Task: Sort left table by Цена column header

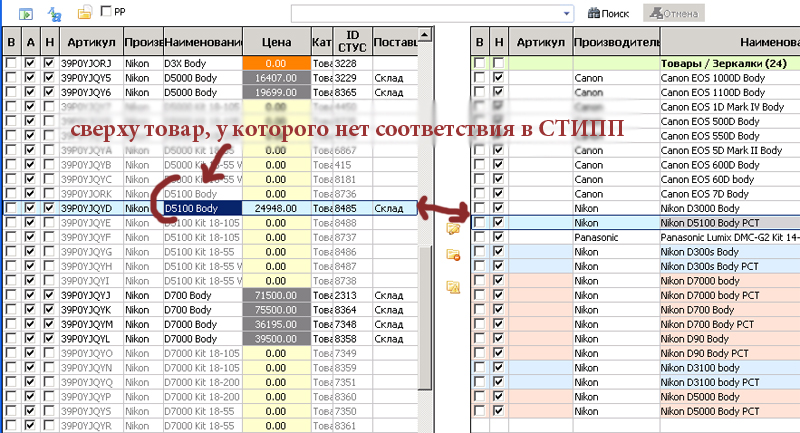Action: [x=277, y=42]
